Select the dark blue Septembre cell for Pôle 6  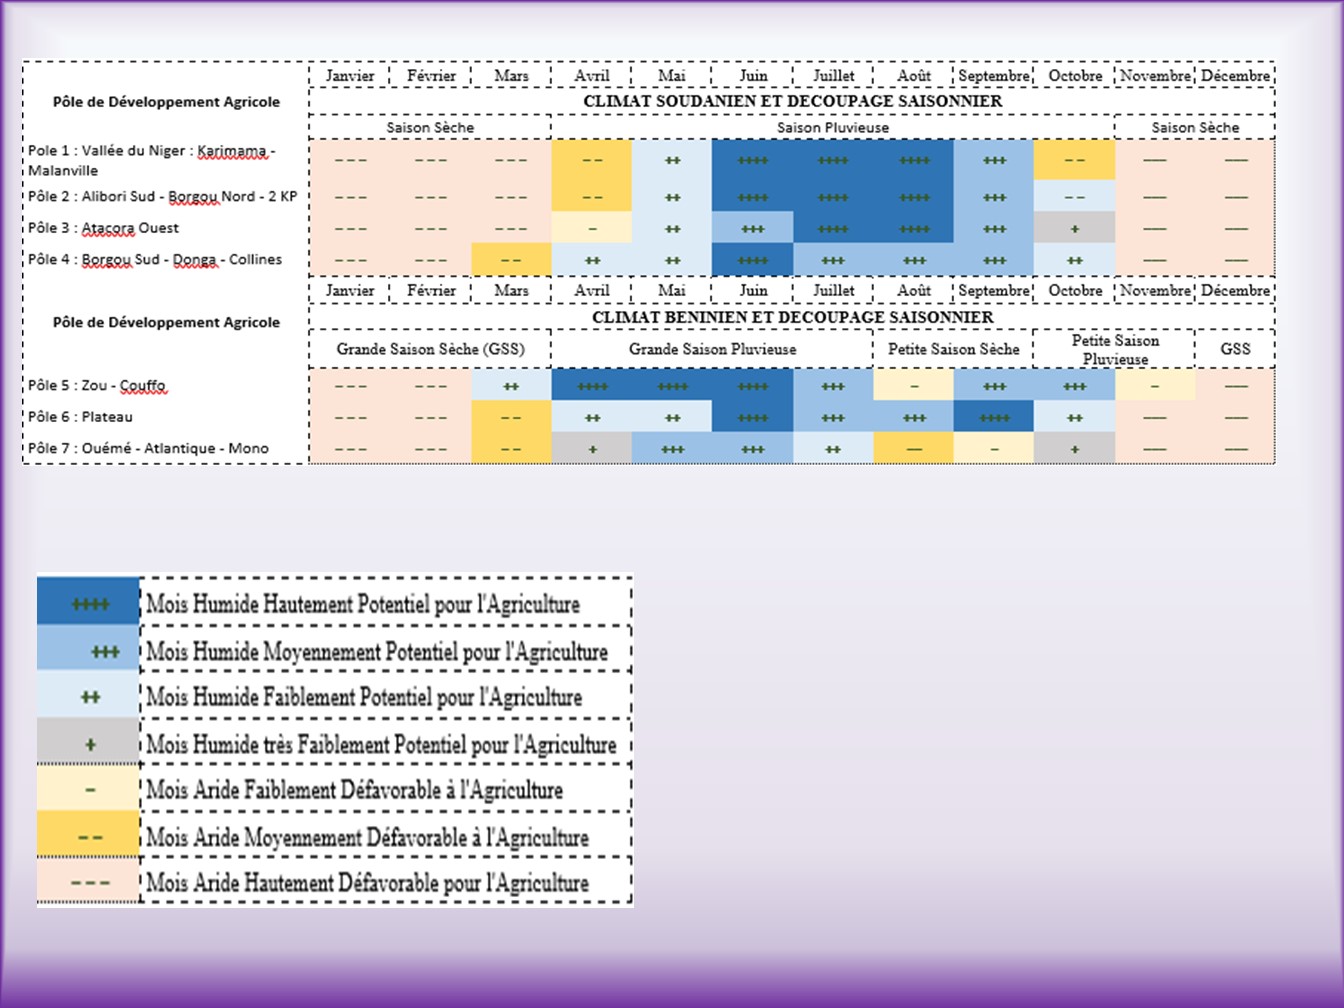[994, 416]
